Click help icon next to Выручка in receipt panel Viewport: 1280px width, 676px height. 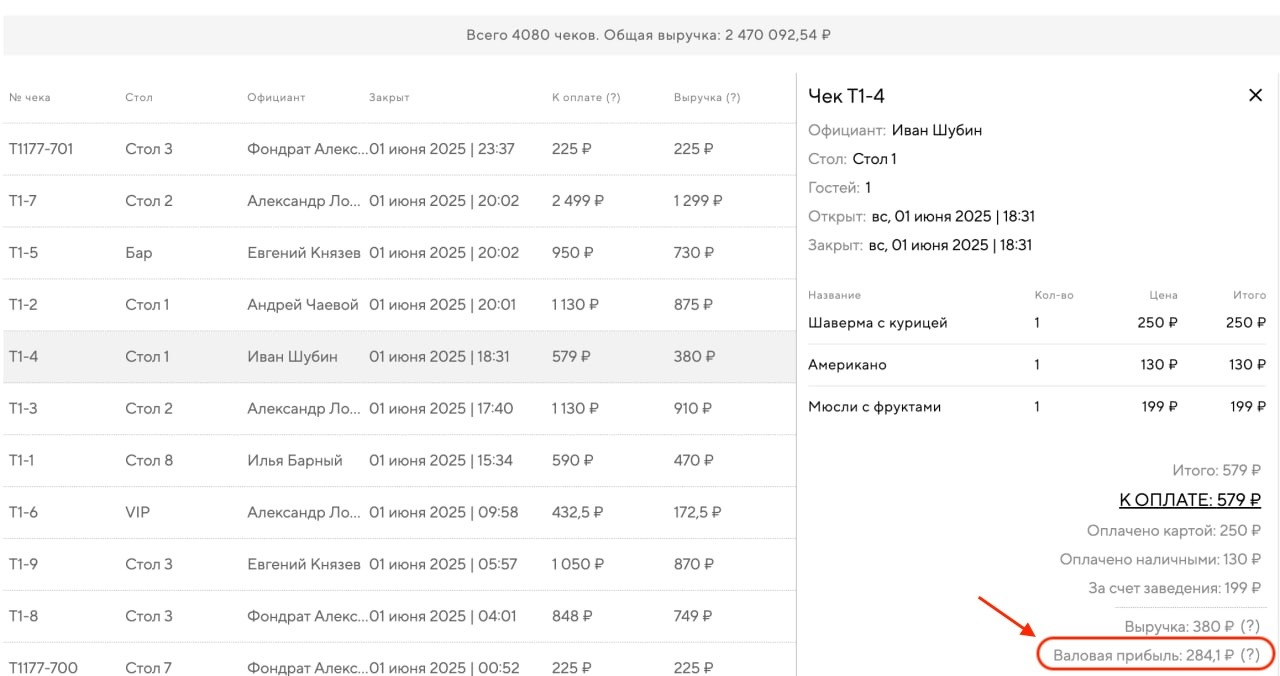click(1249, 626)
